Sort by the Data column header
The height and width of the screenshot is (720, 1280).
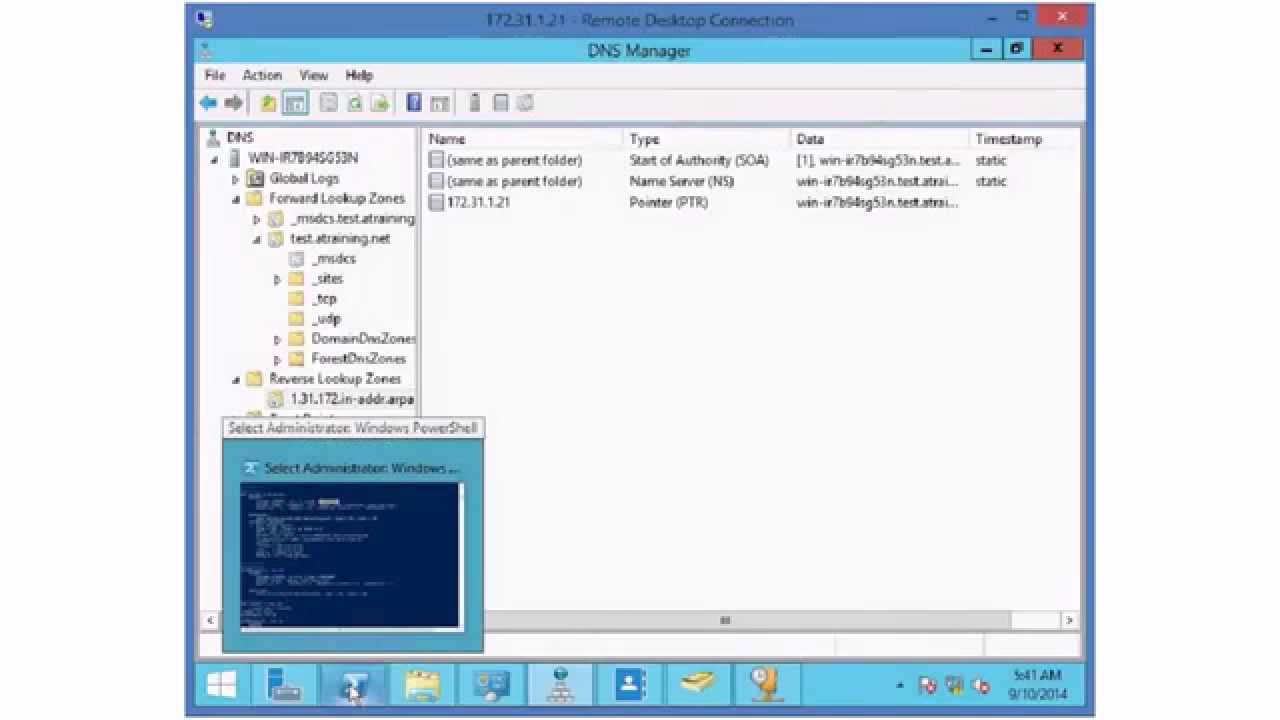click(x=881, y=139)
